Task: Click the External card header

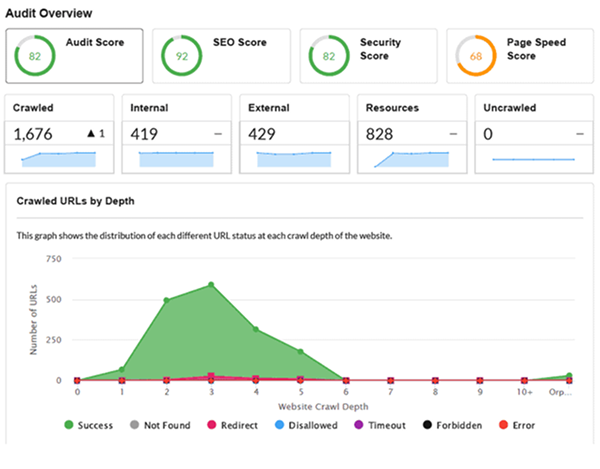Action: click(x=294, y=108)
